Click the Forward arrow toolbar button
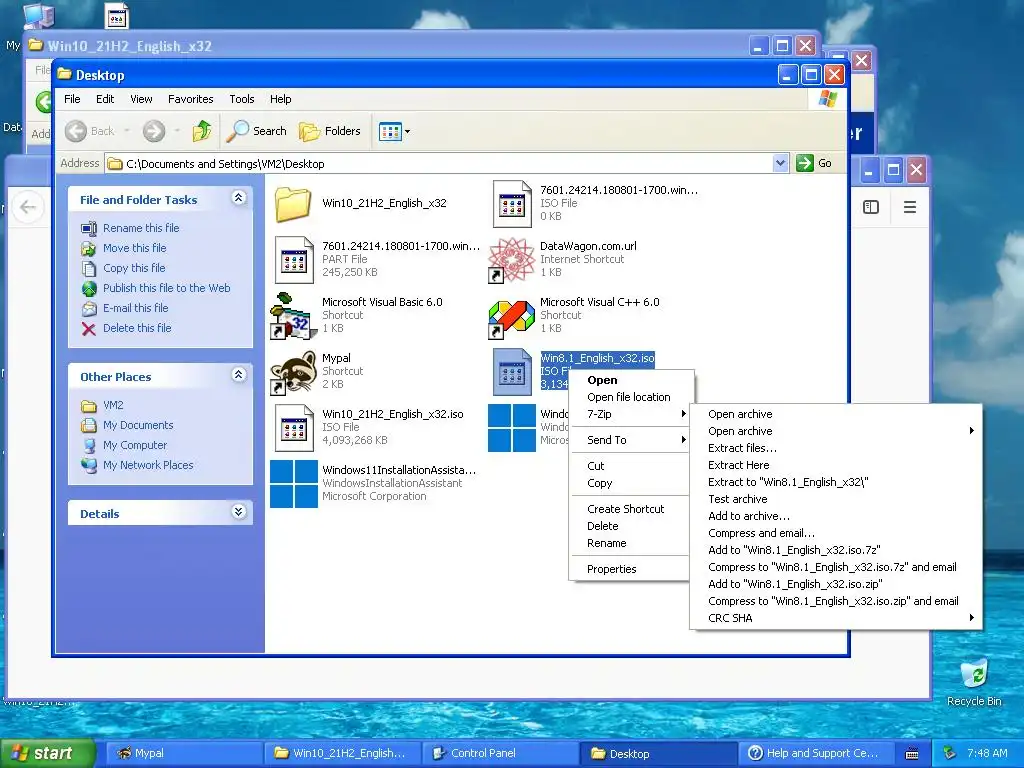 click(154, 131)
